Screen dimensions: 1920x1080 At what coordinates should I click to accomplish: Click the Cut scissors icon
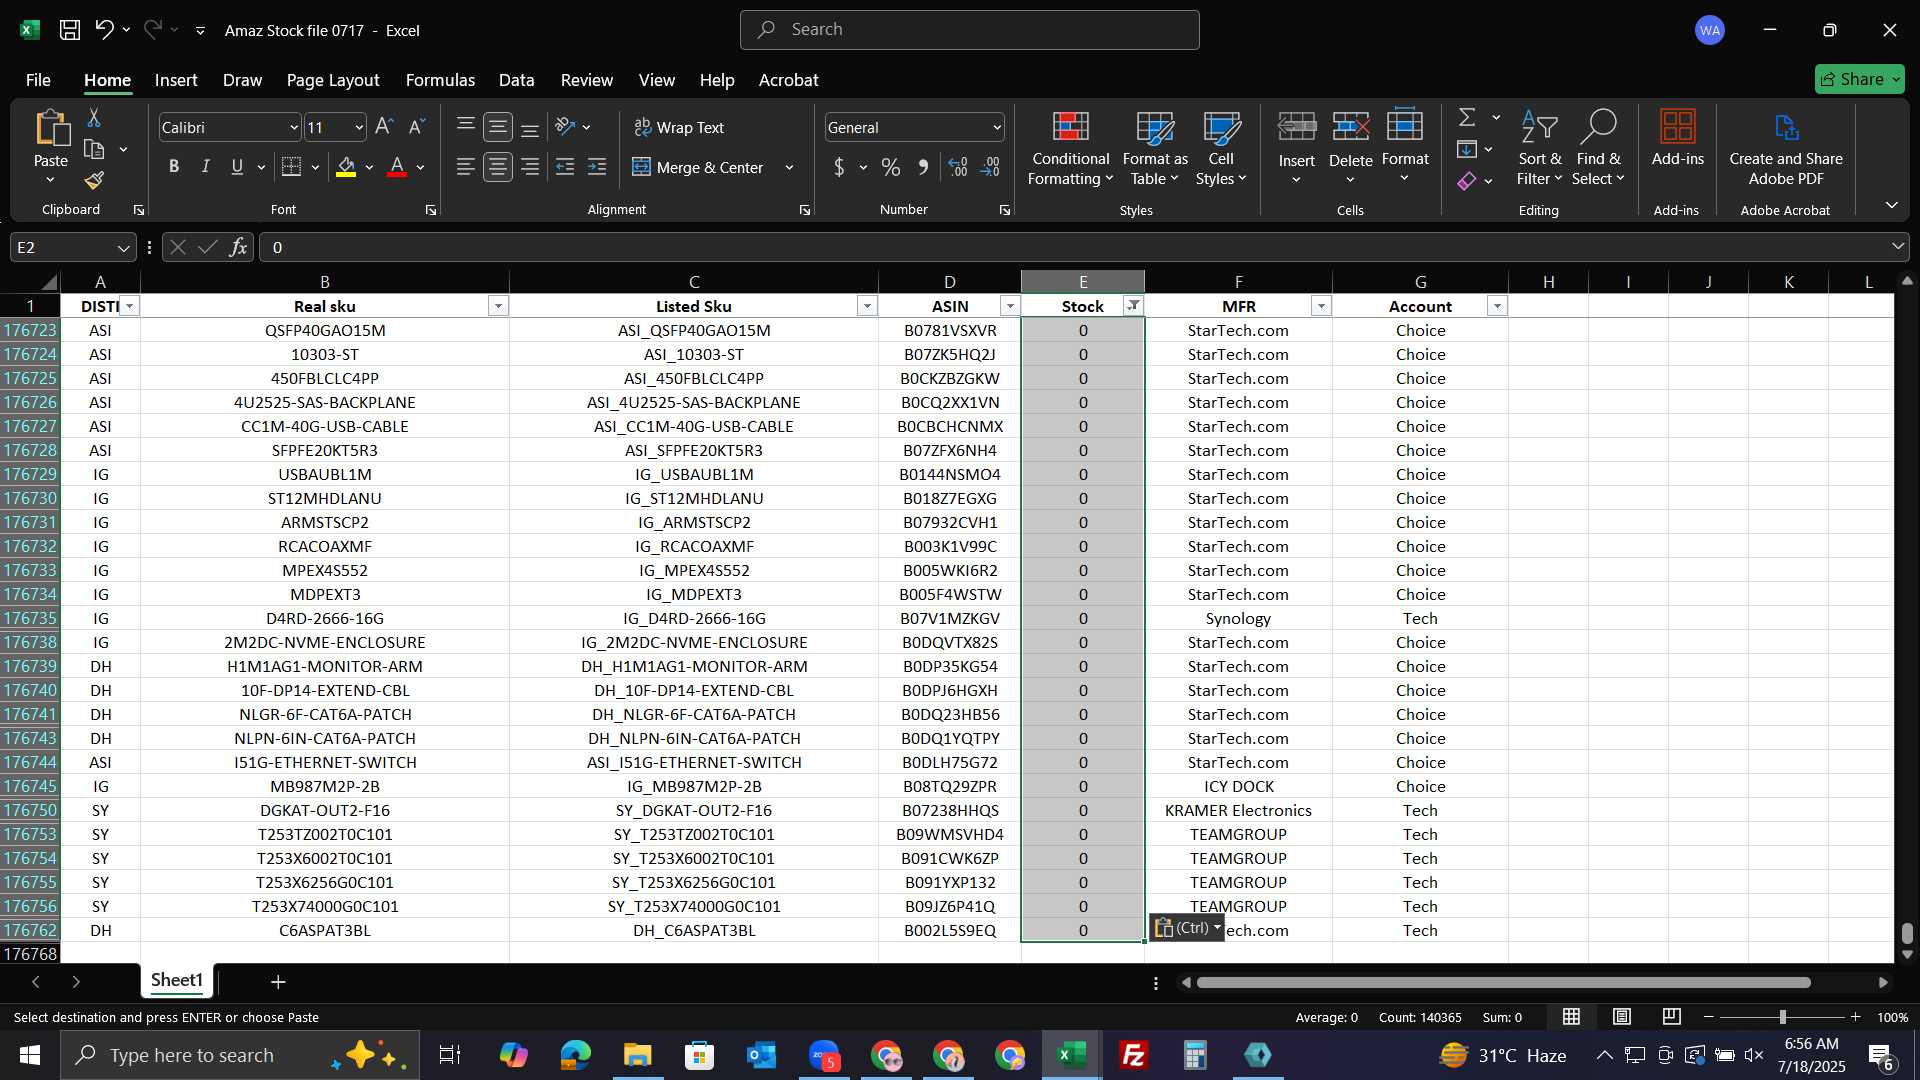[x=94, y=118]
